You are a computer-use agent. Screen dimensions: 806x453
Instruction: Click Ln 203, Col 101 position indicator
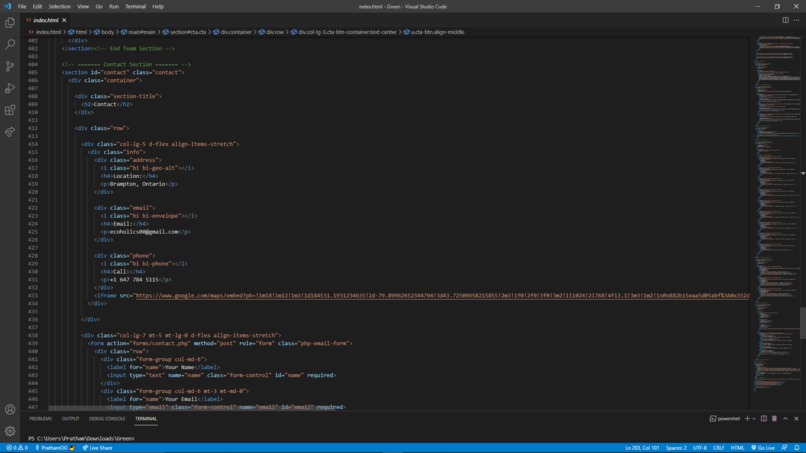point(642,448)
